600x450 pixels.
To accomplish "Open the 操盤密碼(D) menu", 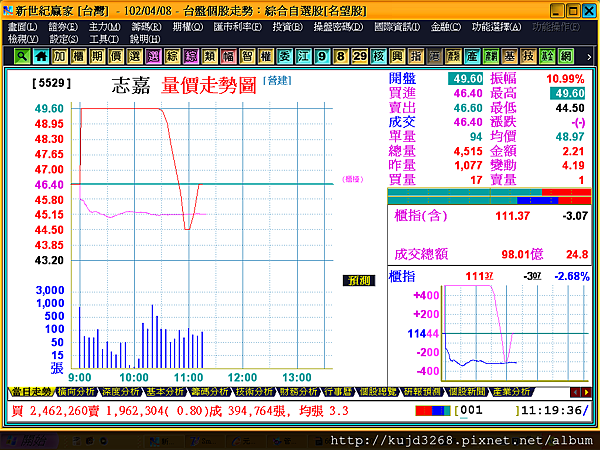I will click(338, 27).
